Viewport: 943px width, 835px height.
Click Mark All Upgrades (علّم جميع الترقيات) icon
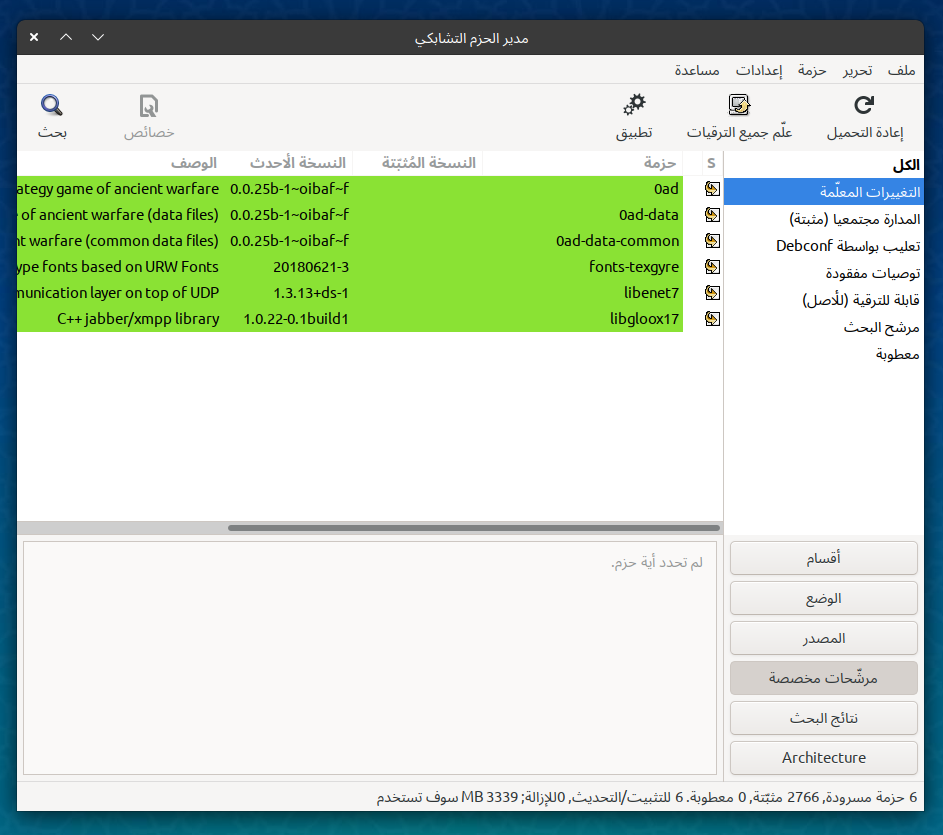click(739, 106)
